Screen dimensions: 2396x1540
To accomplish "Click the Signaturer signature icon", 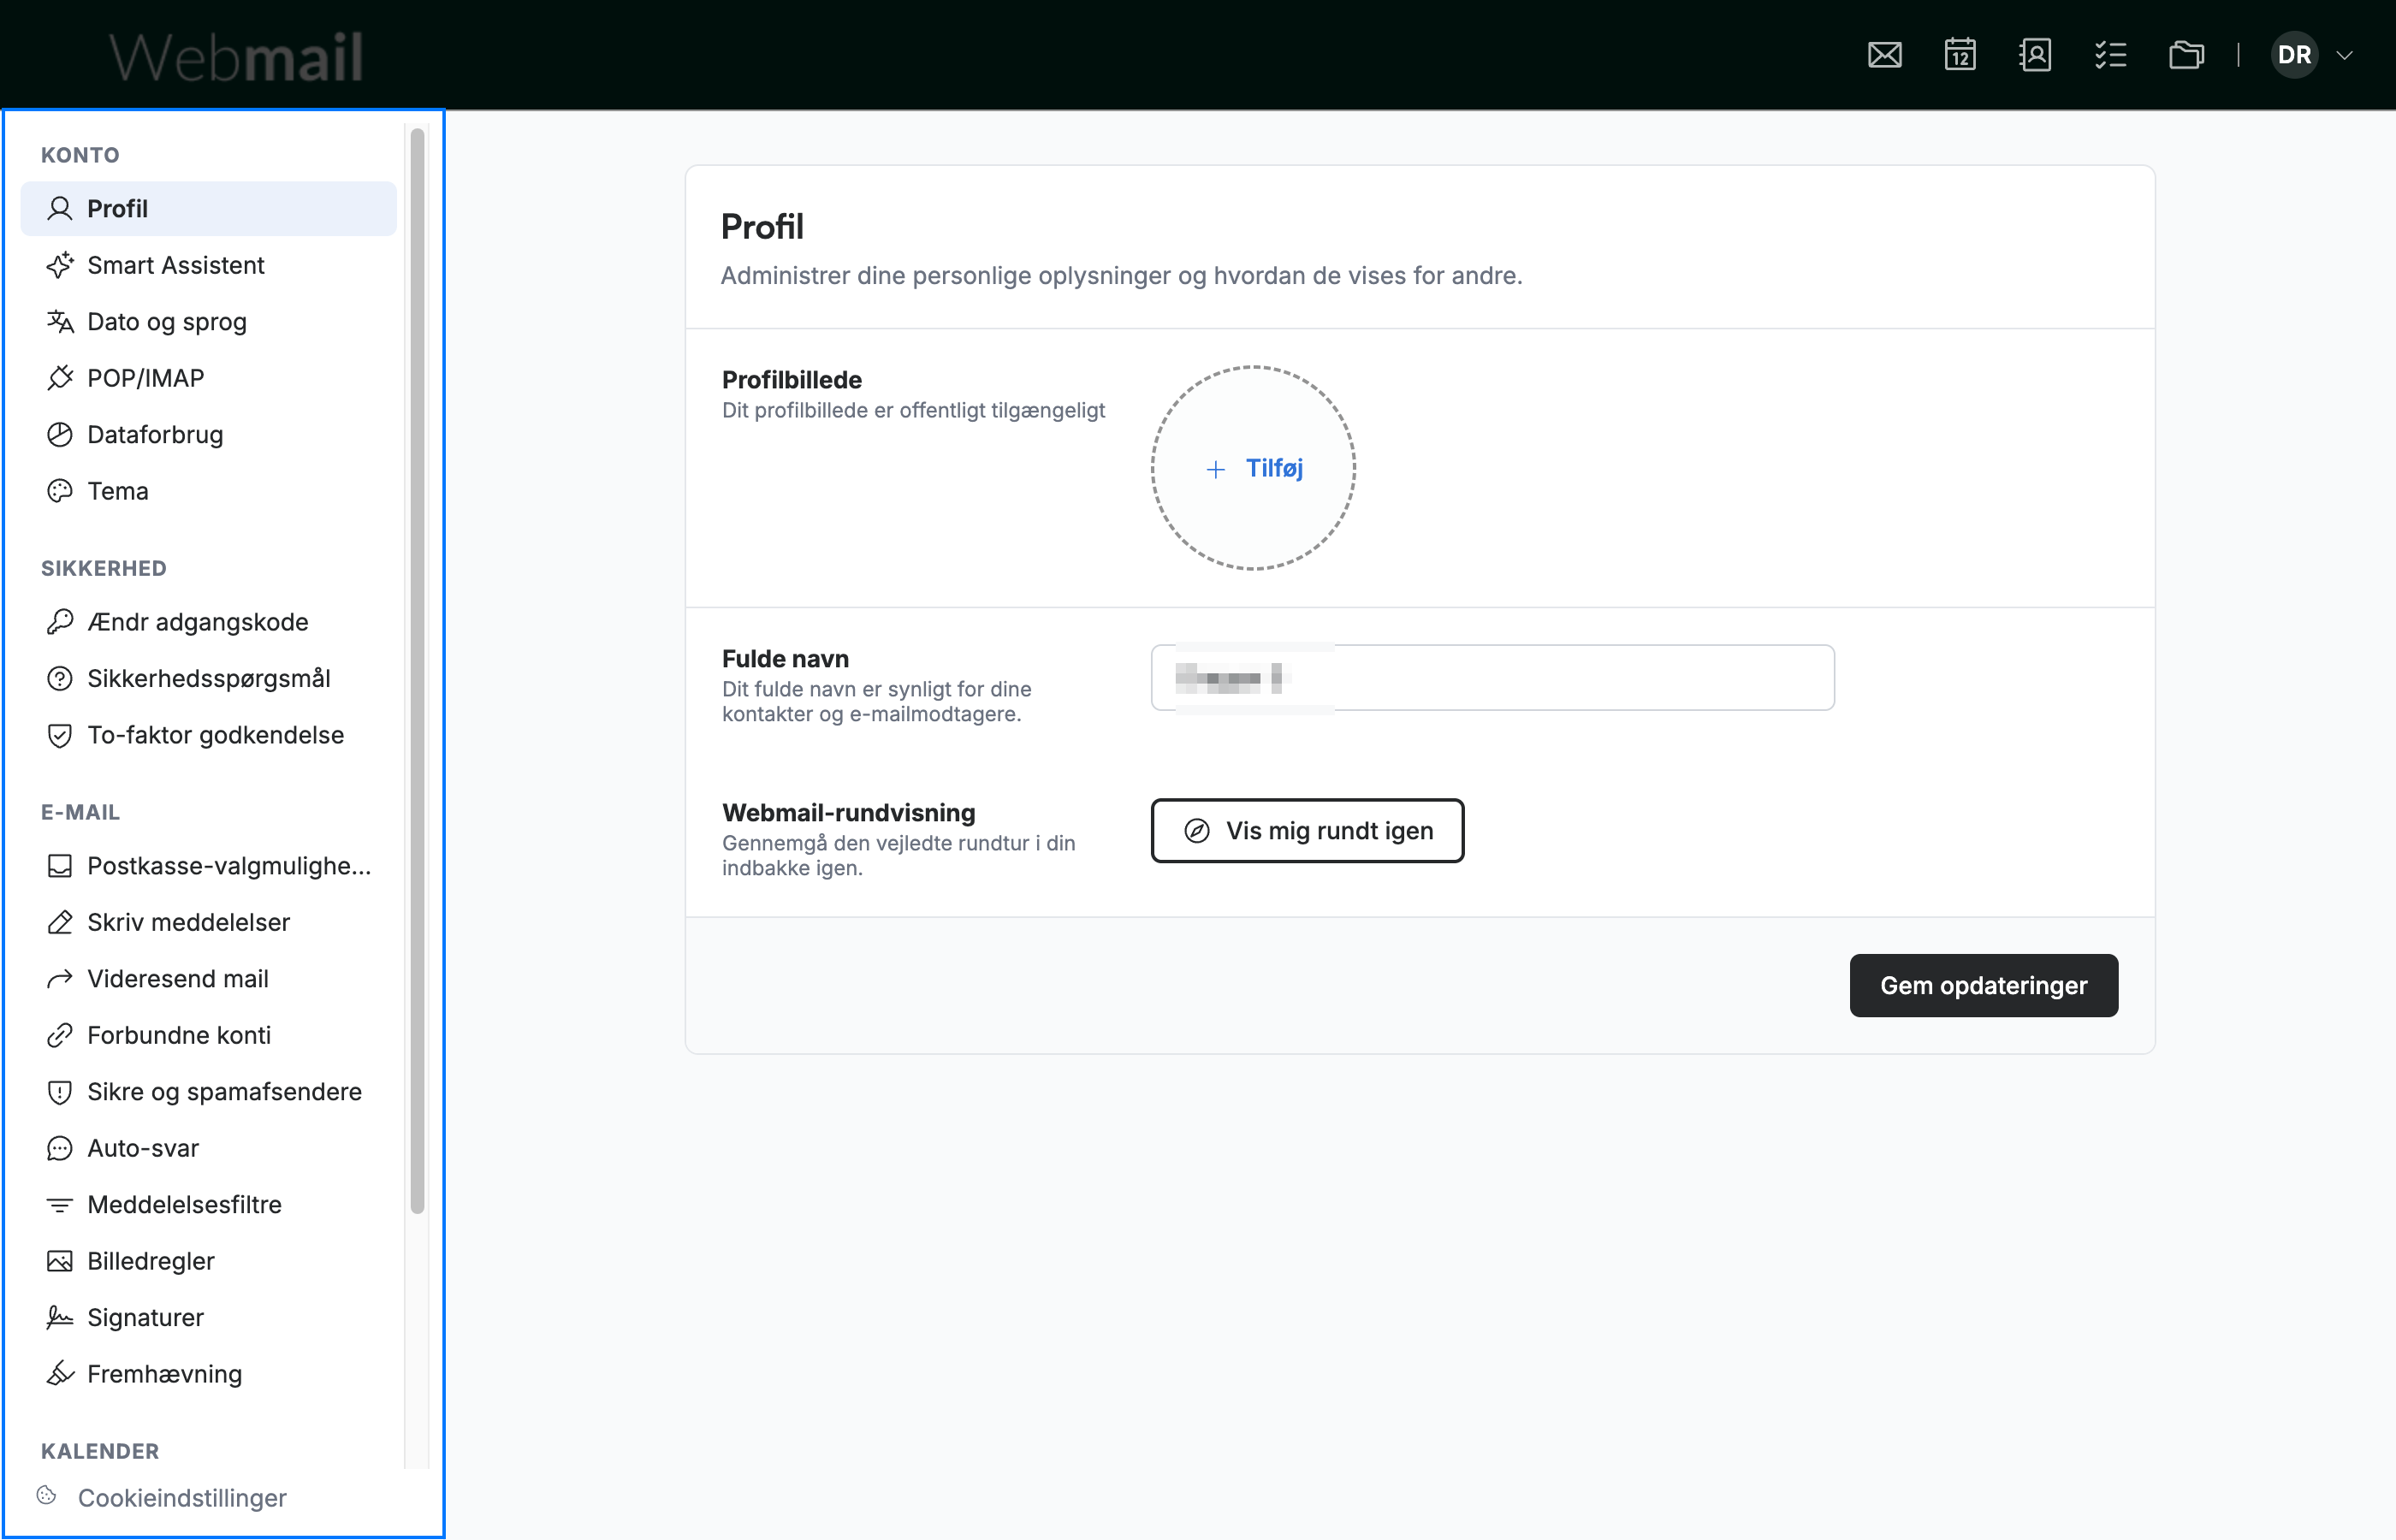I will coord(60,1318).
